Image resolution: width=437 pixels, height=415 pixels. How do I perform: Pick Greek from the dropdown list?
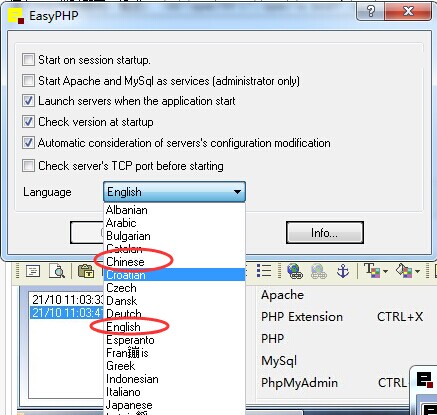pyautogui.click(x=175, y=366)
